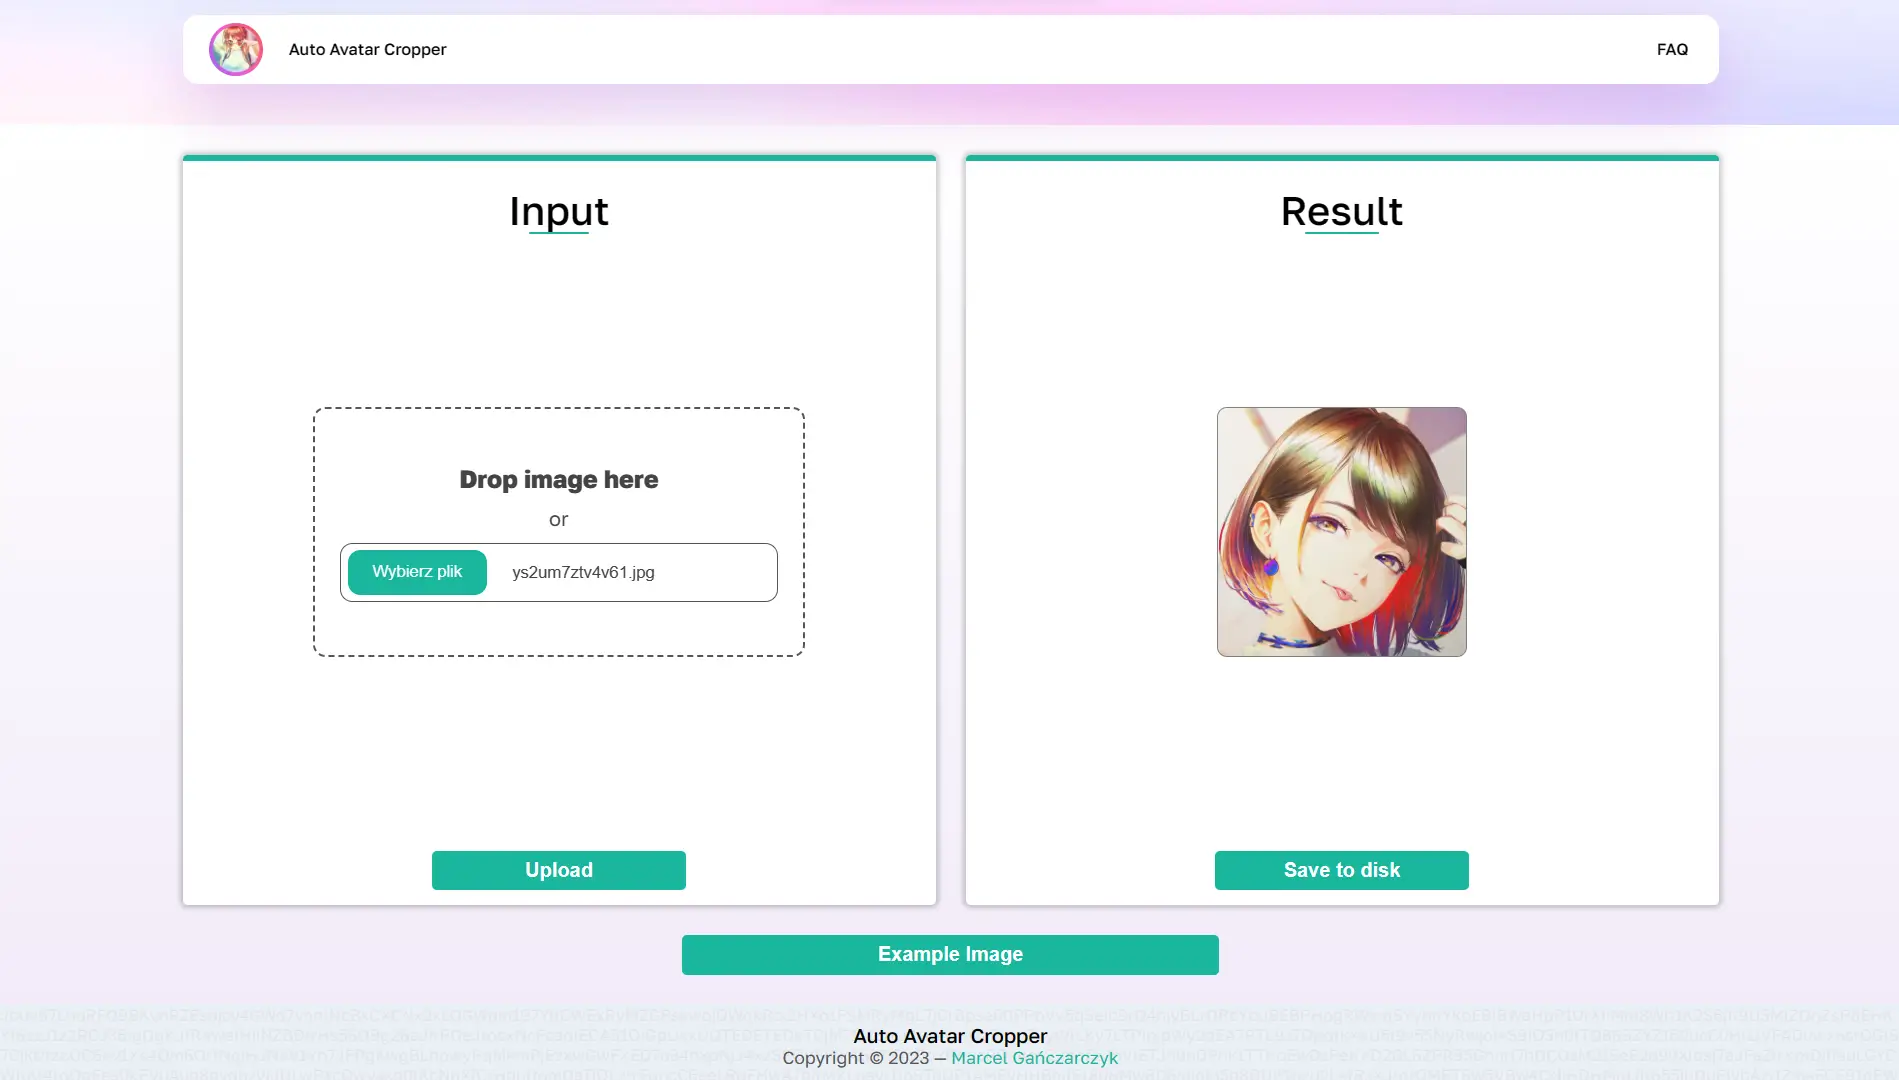Click the footer Auto Avatar Cropper title
Viewport: 1899px width, 1080px height.
[949, 1036]
